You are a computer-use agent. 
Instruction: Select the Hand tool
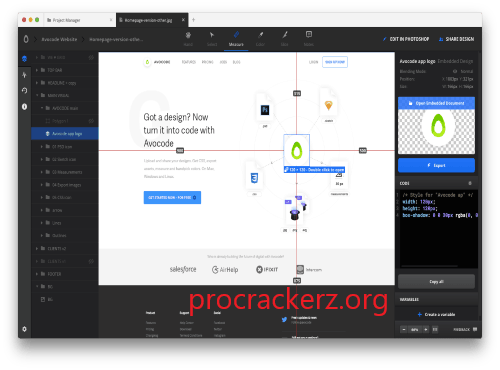click(188, 39)
